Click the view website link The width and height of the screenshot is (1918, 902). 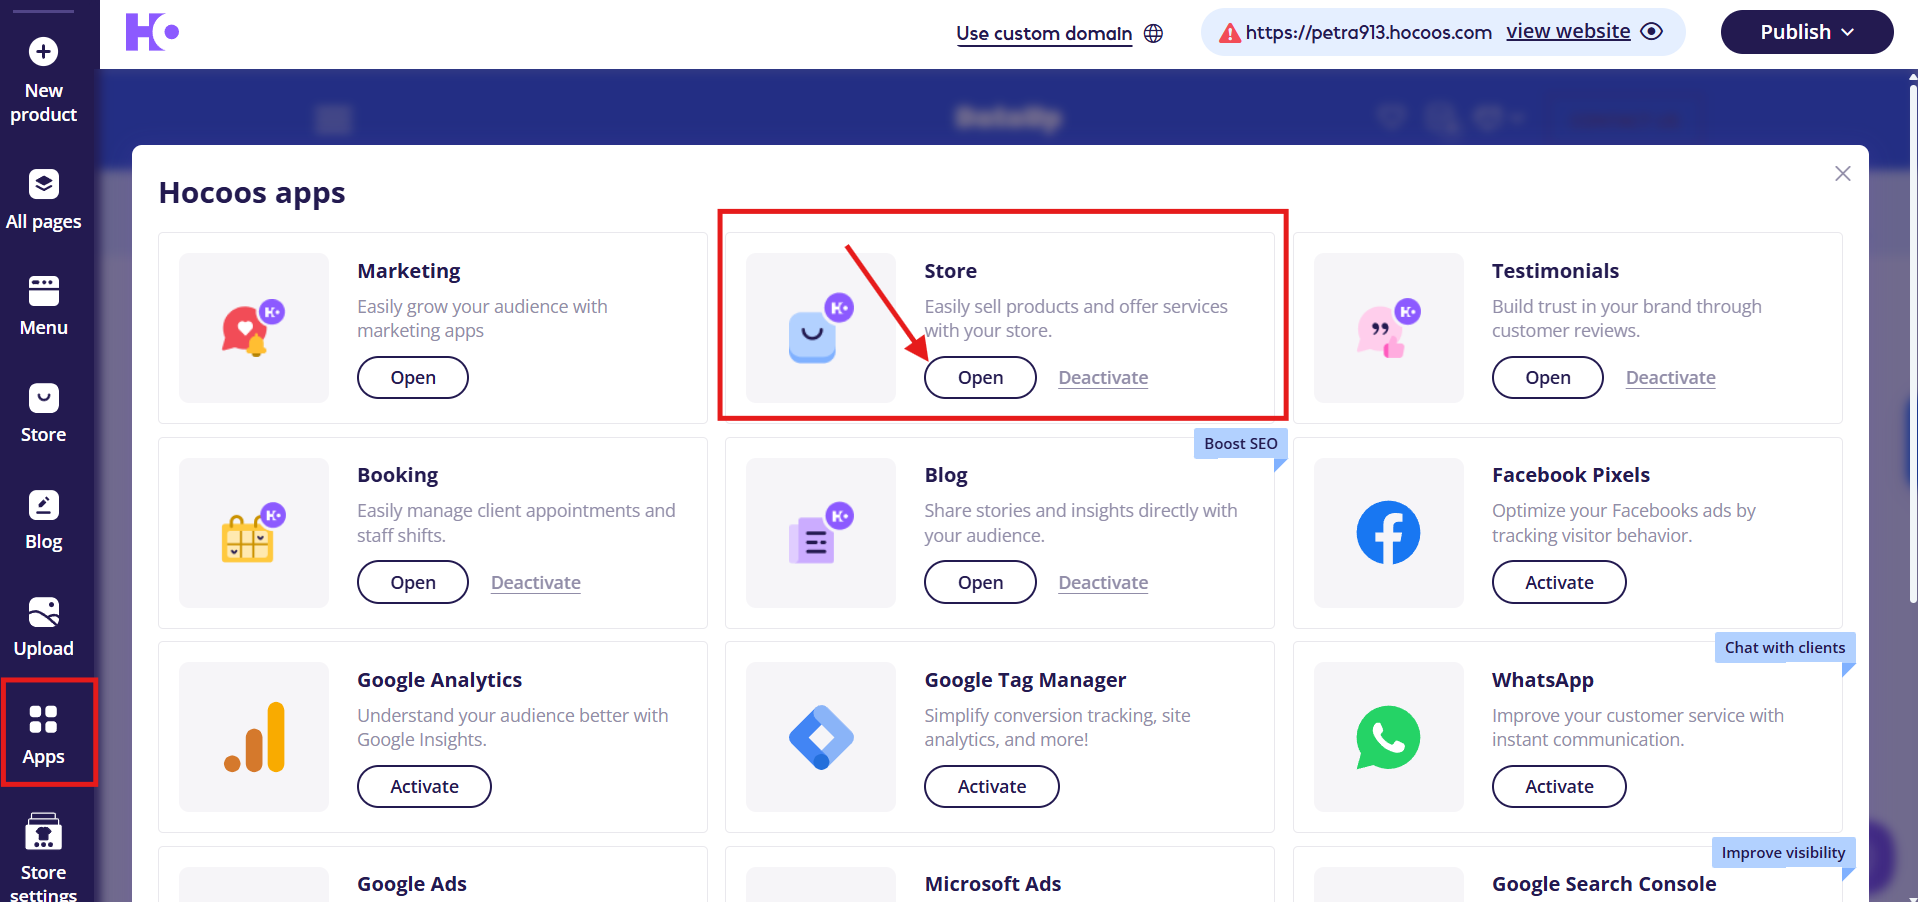pyautogui.click(x=1568, y=31)
